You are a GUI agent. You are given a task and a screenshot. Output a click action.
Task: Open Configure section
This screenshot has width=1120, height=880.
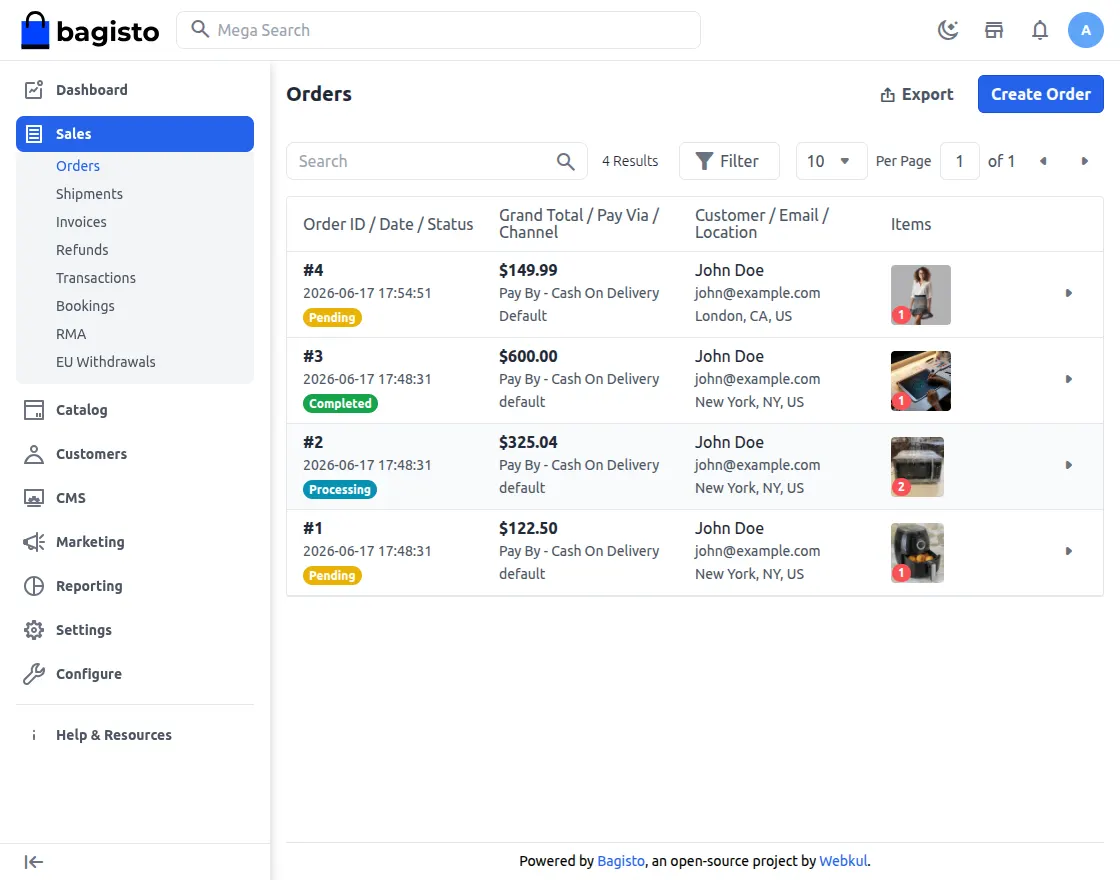pyautogui.click(x=135, y=674)
